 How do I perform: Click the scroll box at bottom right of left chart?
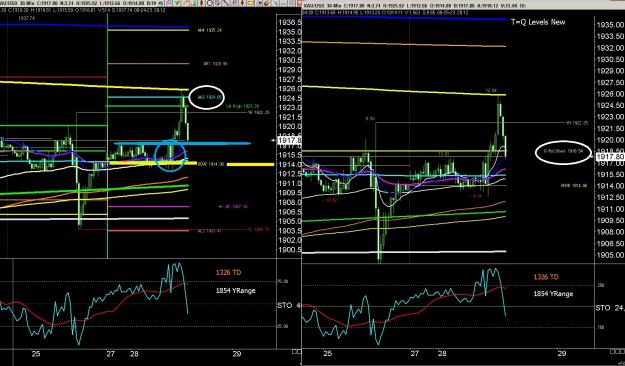click(296, 351)
